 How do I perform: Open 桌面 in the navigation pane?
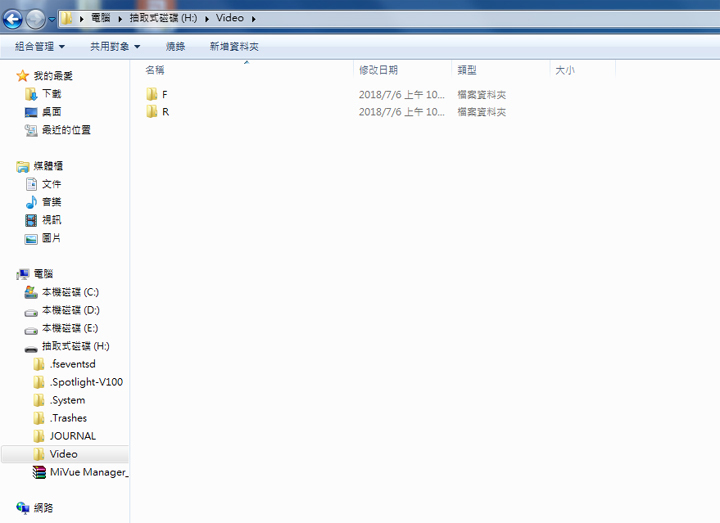[51, 112]
